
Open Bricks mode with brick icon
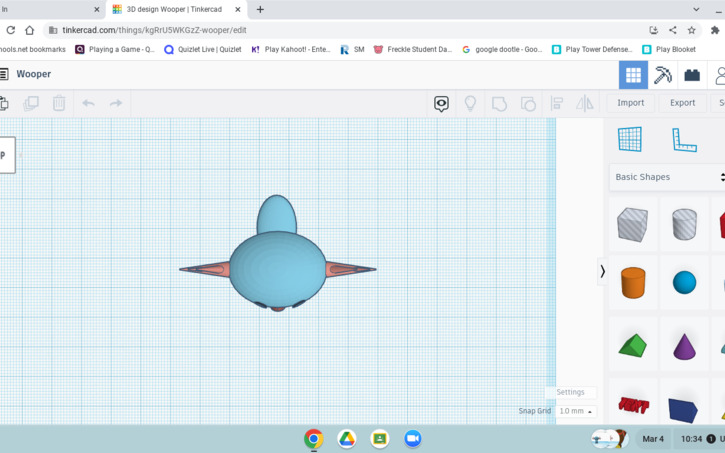tap(692, 75)
